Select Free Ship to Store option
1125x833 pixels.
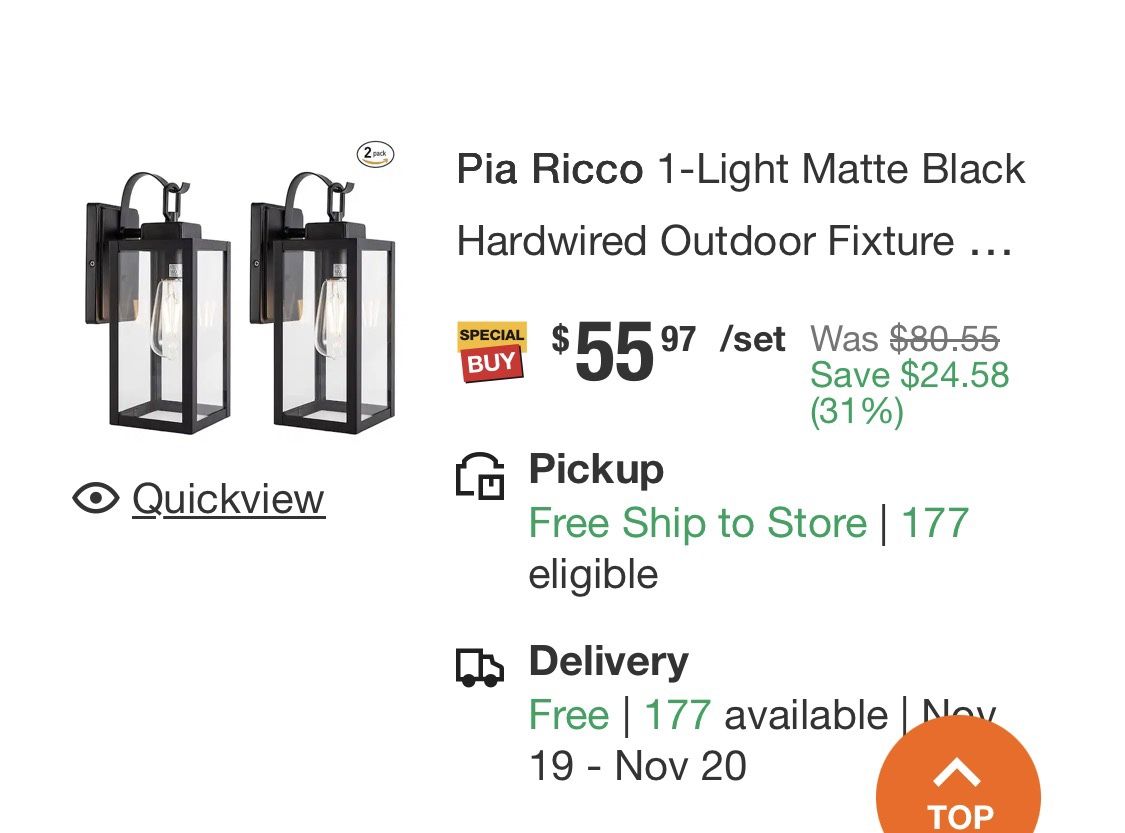[x=697, y=523]
